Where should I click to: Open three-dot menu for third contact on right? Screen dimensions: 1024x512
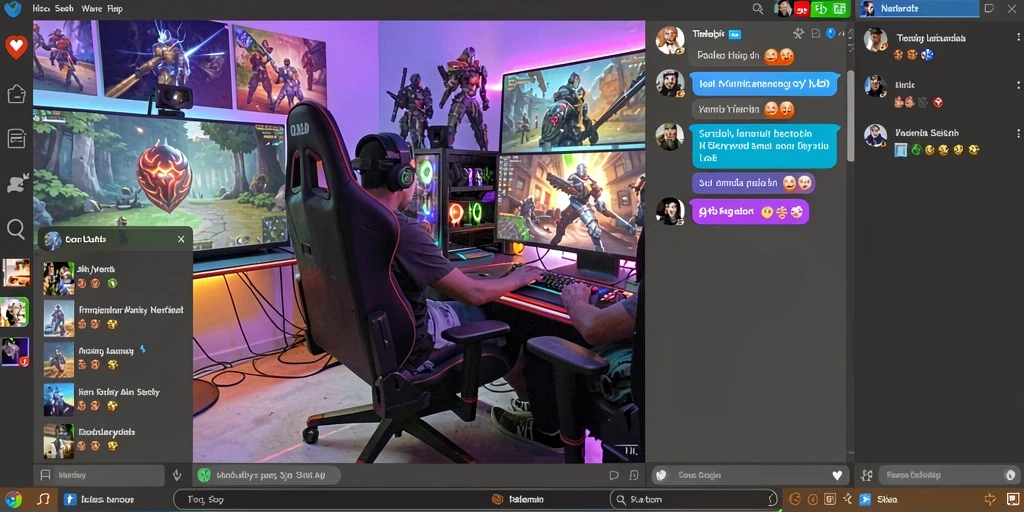point(1018,133)
